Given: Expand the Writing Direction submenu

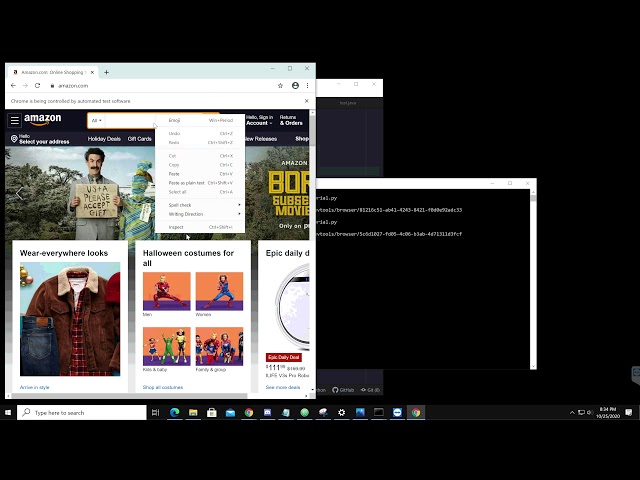Looking at the screenshot, I should (200, 214).
